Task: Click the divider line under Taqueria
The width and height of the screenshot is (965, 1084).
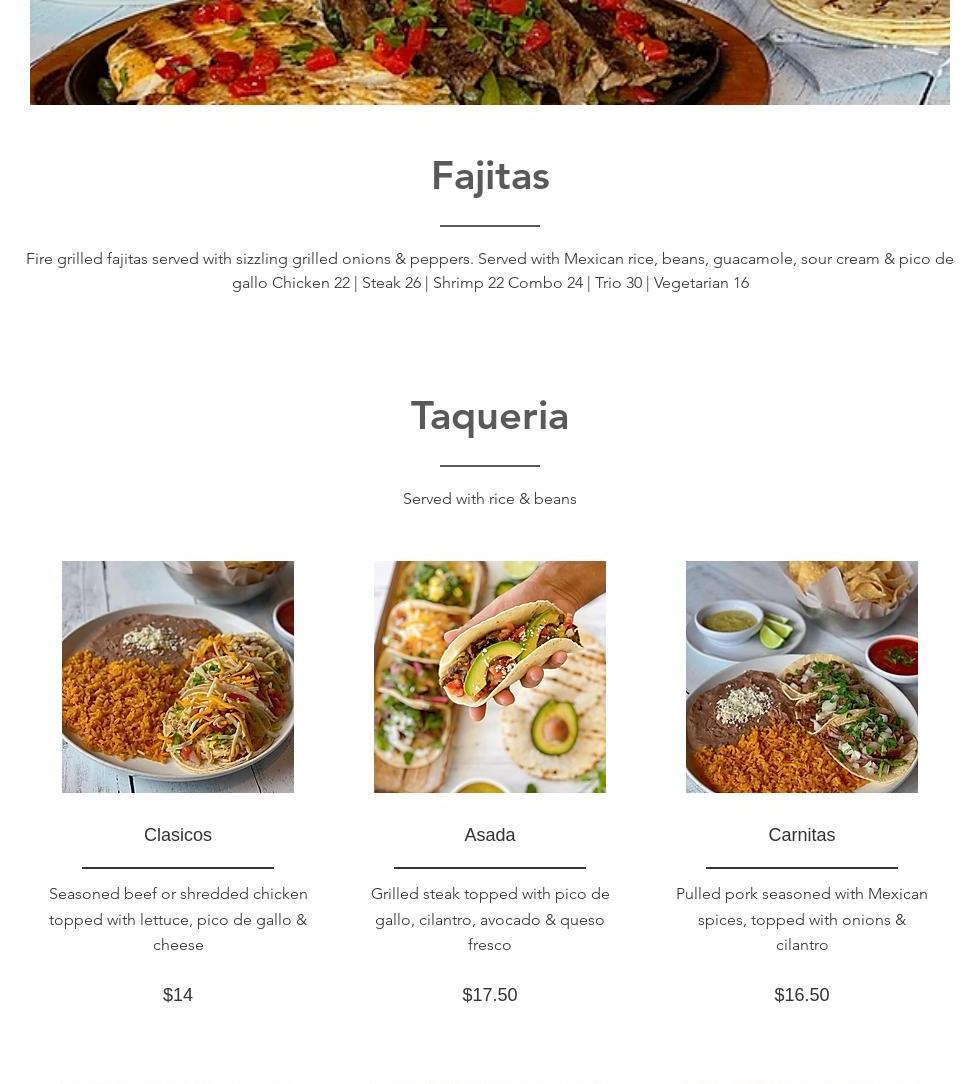Action: [x=489, y=466]
